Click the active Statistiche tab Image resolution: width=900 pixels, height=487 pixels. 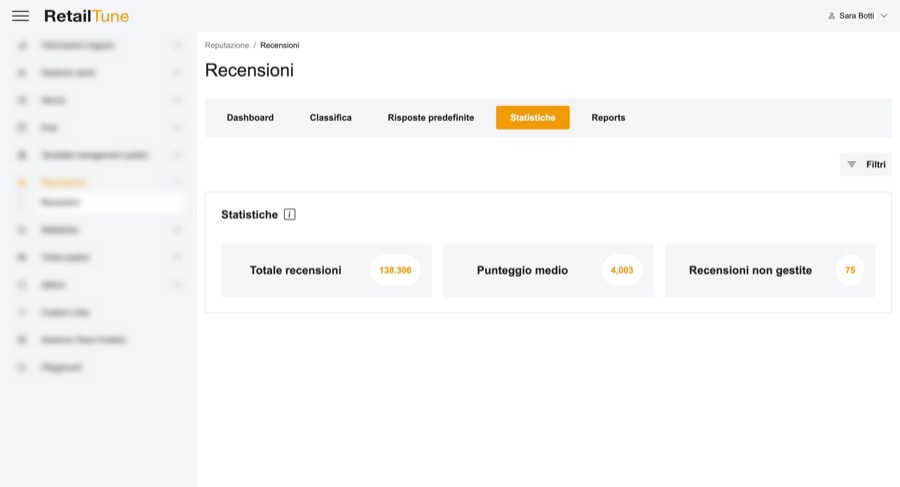click(x=533, y=118)
